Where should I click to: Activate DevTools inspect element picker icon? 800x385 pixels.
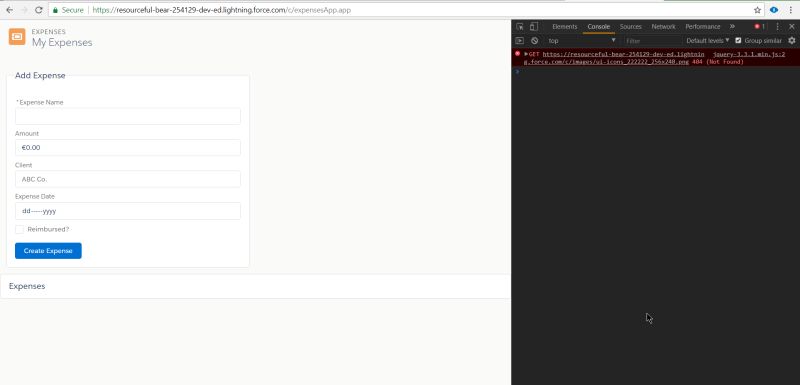[520, 27]
